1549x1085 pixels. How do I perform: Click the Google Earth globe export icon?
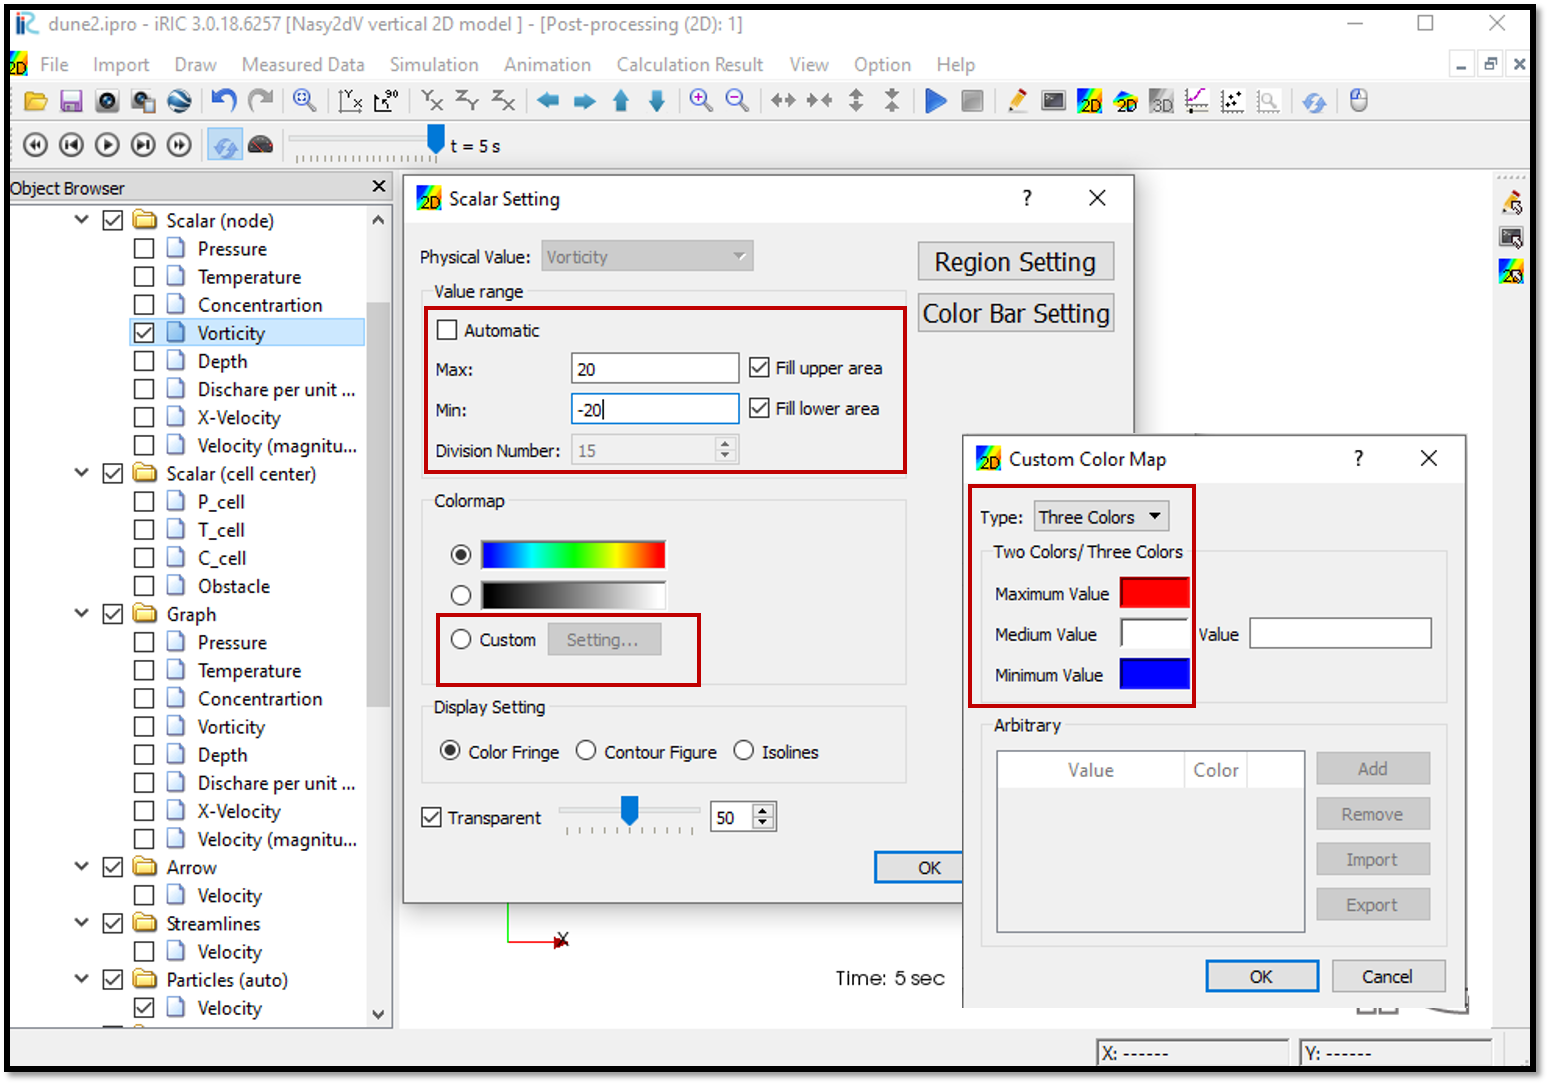(x=179, y=101)
